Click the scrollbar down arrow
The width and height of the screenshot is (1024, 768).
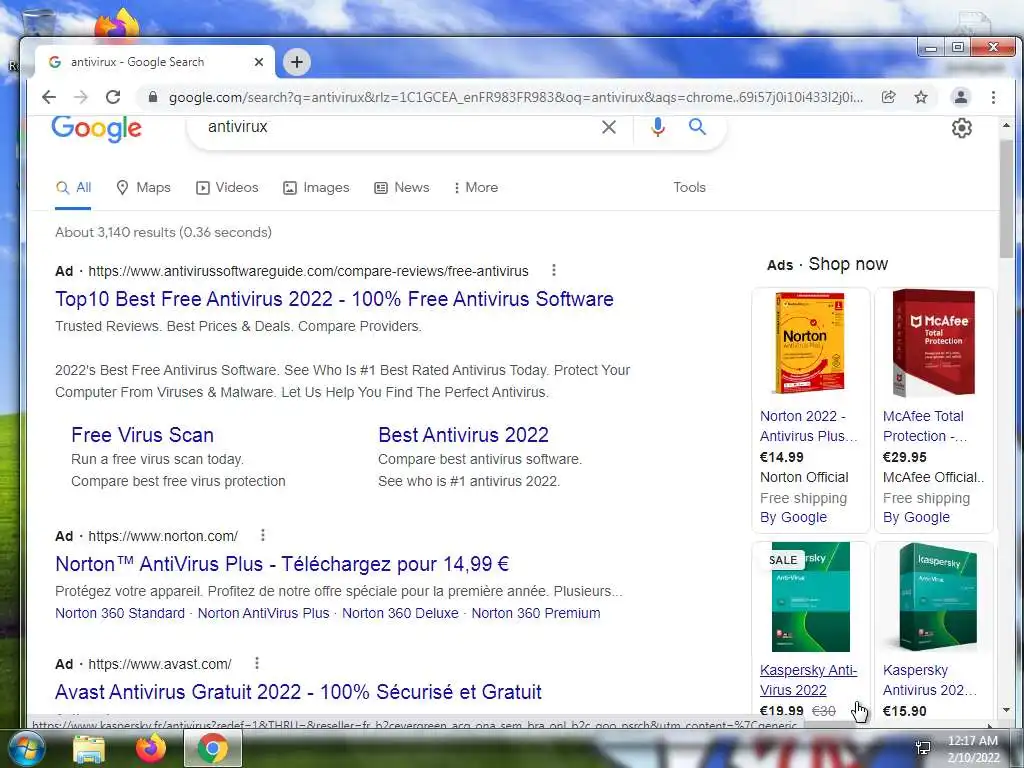(1006, 709)
